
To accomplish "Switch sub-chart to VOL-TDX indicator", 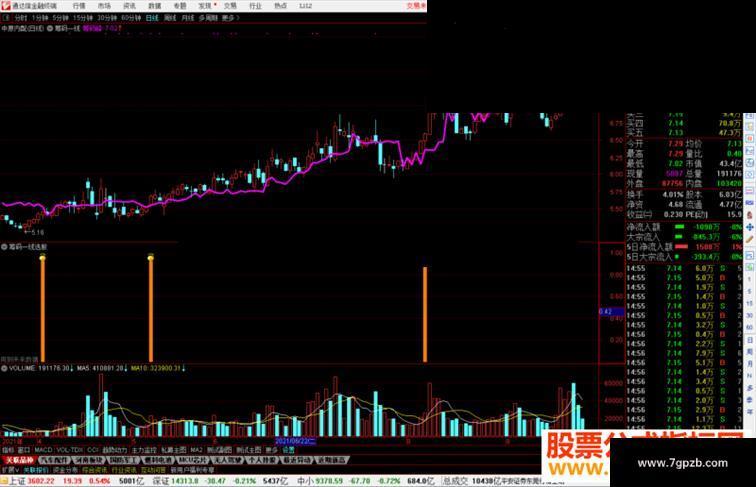I will pos(70,450).
